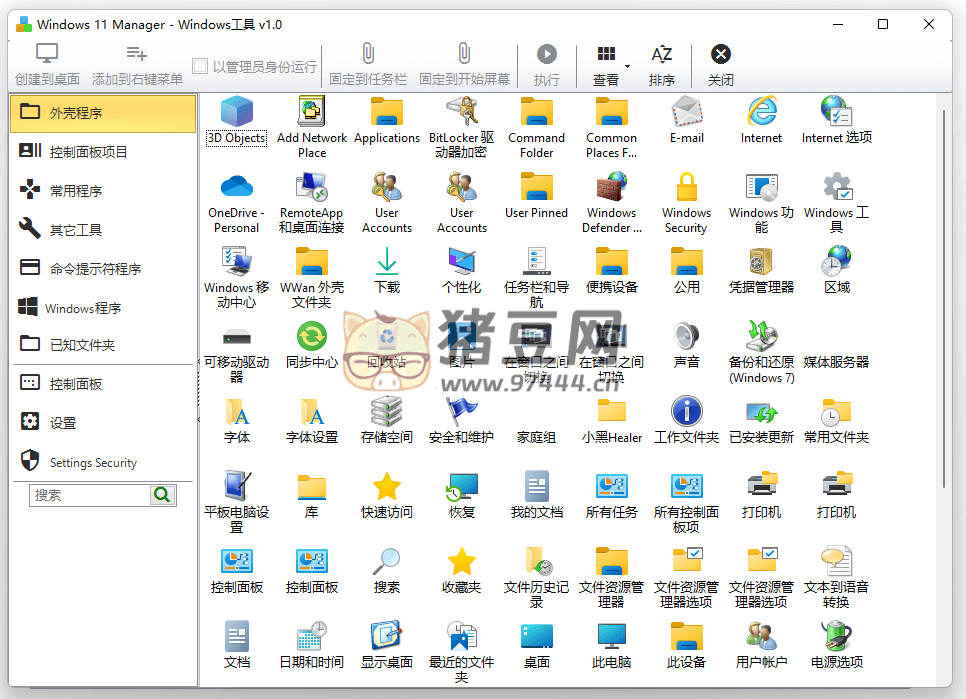Select the Windows Security lock icon
Screen dimensions: 966x699
pyautogui.click(x=686, y=187)
